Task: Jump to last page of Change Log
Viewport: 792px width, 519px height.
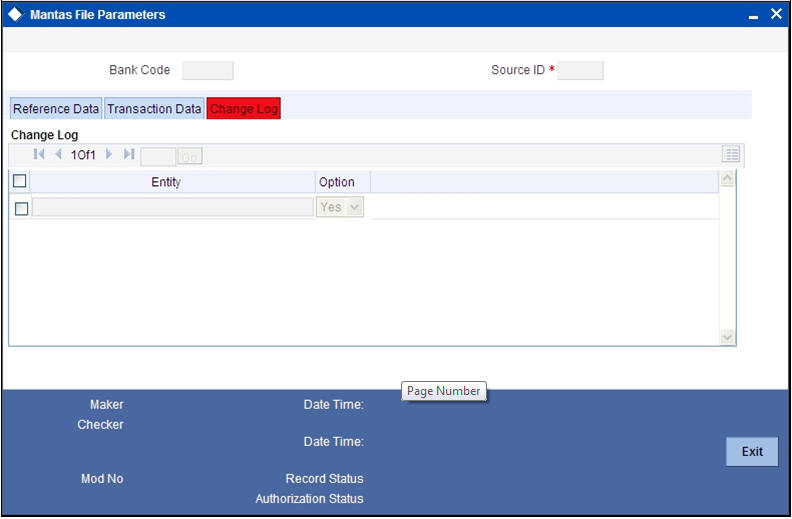Action: tap(129, 154)
